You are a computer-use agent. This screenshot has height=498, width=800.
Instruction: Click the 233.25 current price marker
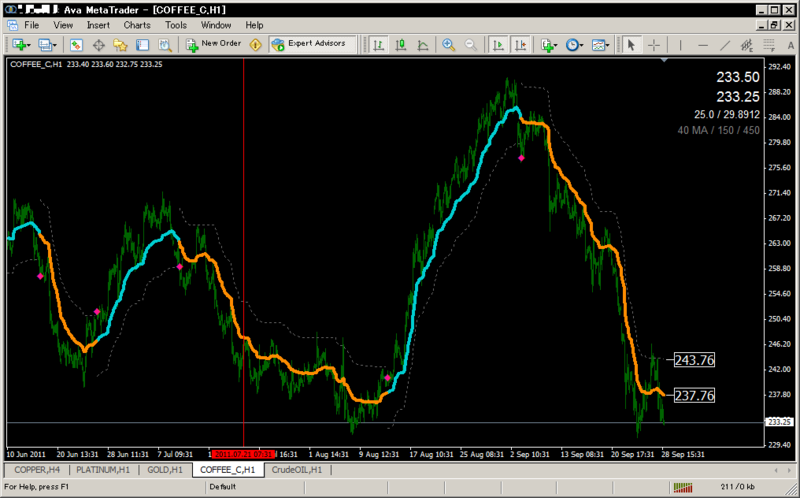780,422
